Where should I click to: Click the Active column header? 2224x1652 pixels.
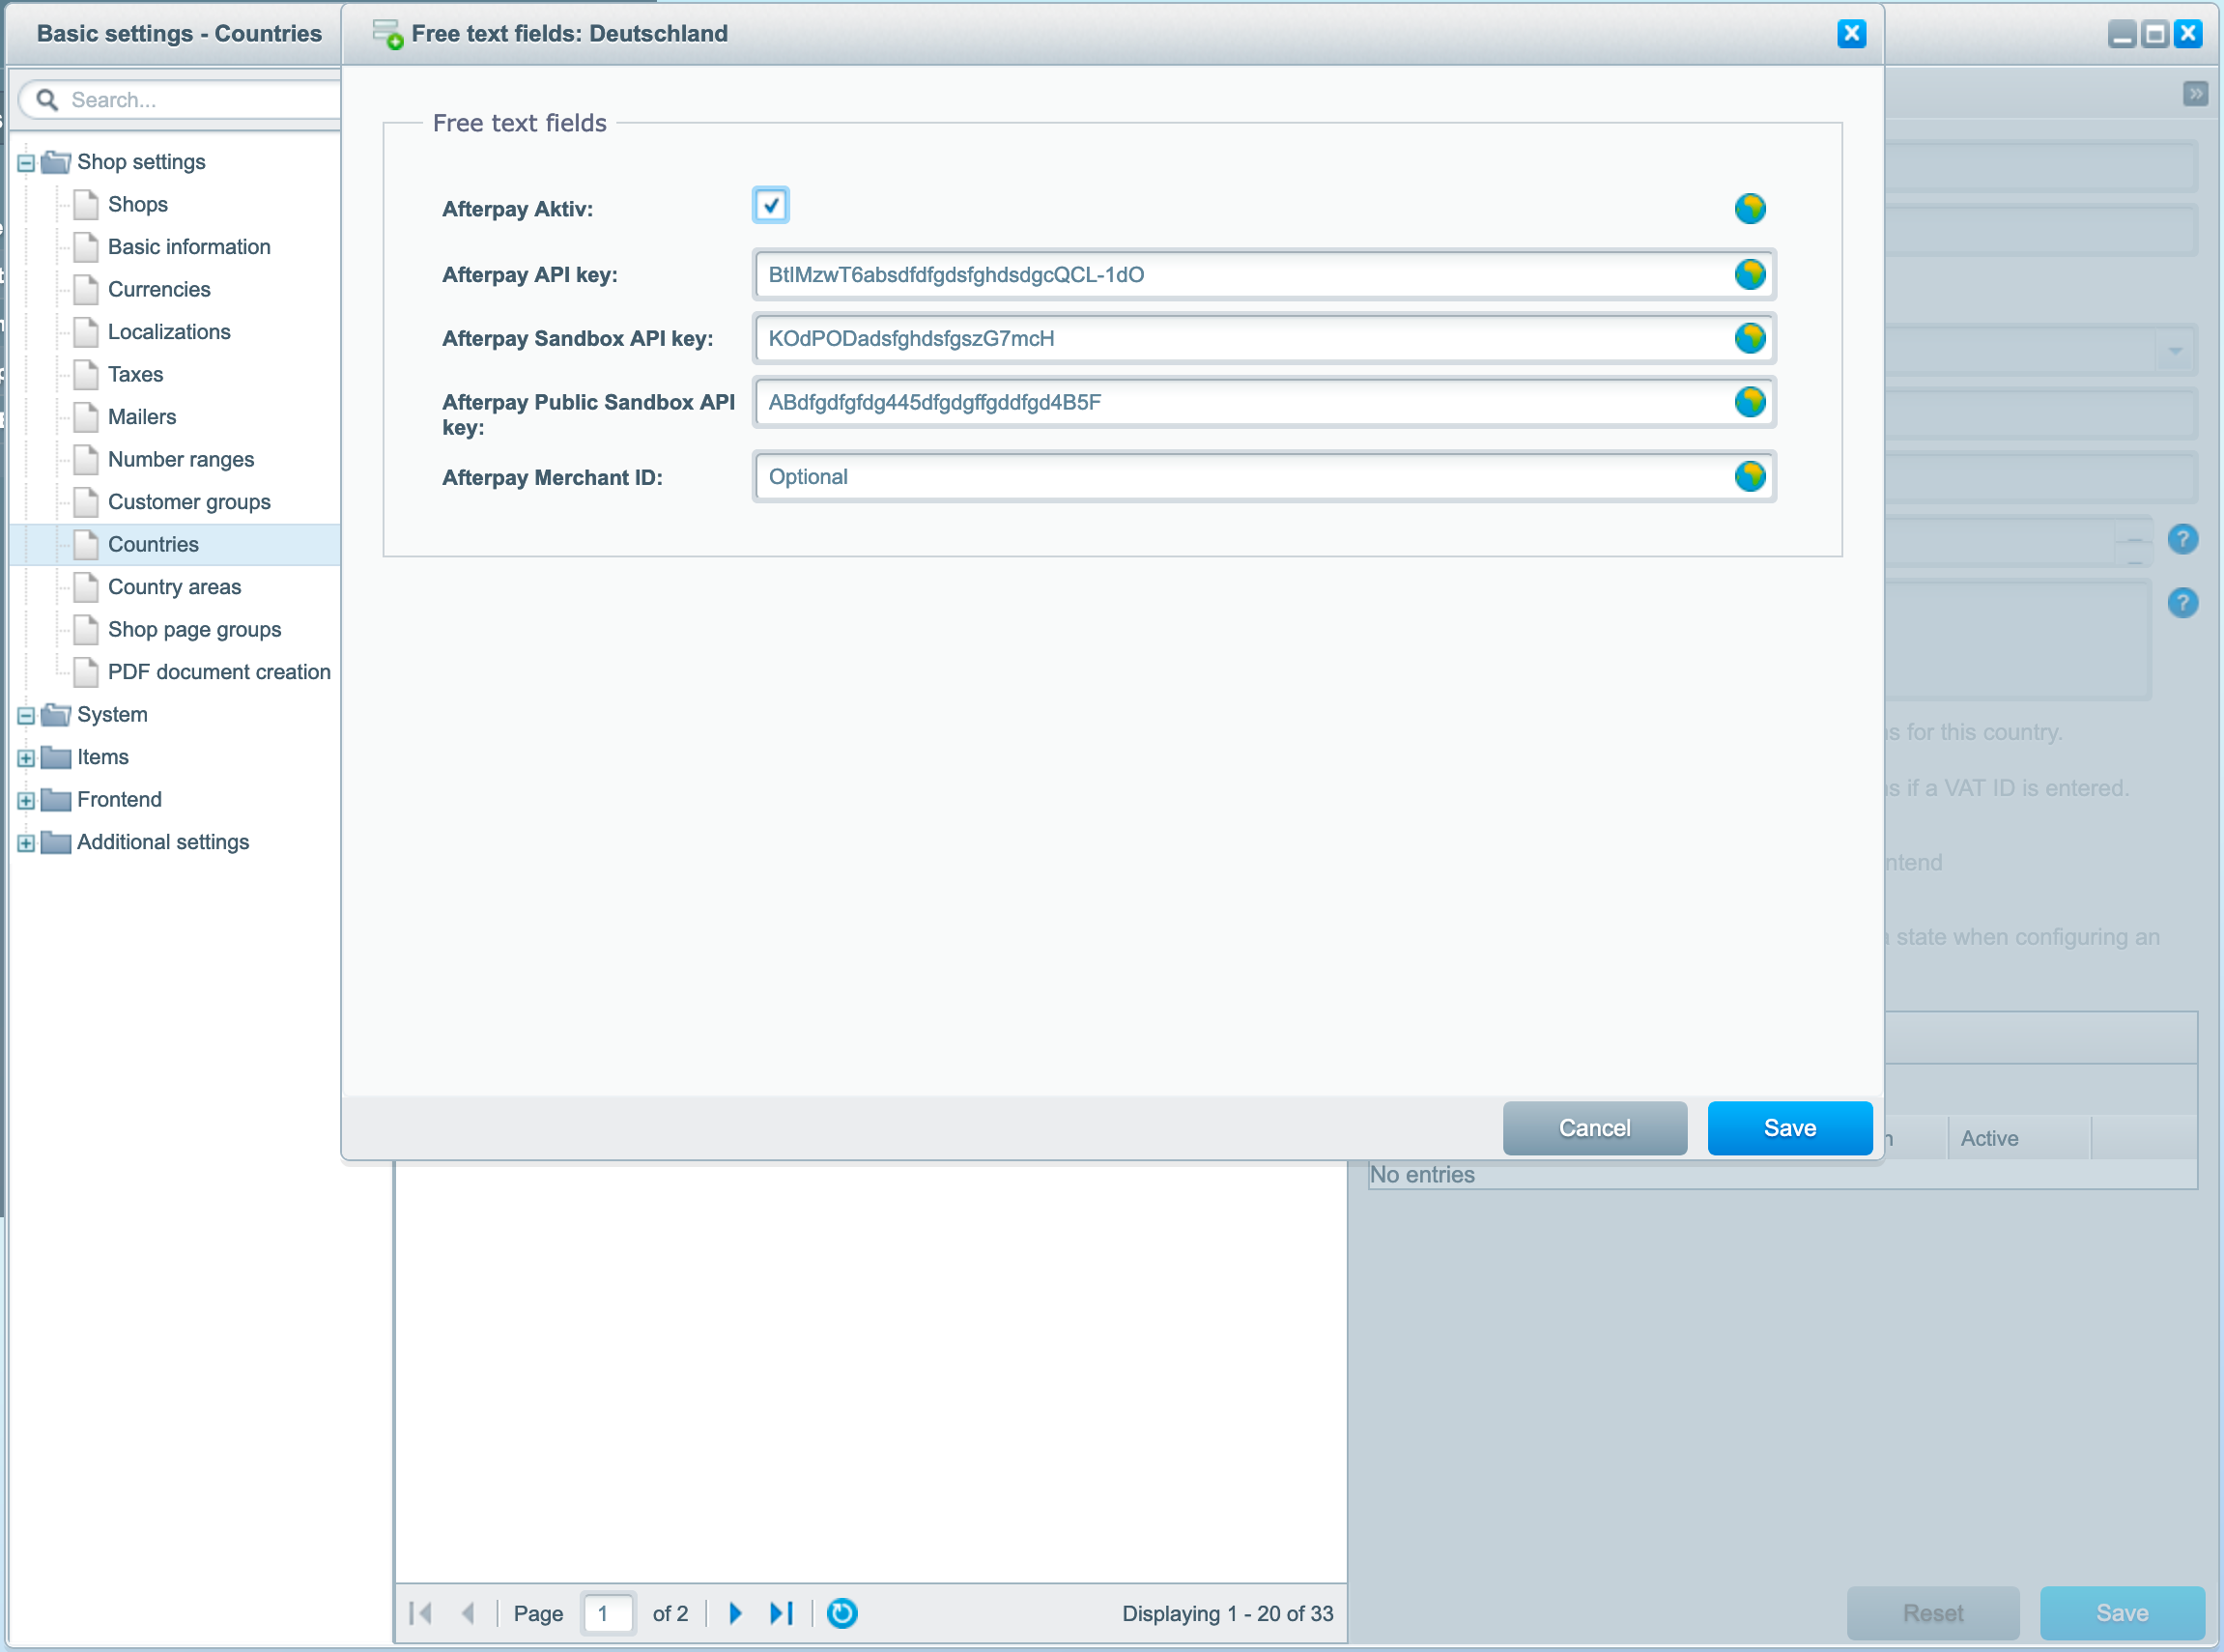coord(2018,1138)
